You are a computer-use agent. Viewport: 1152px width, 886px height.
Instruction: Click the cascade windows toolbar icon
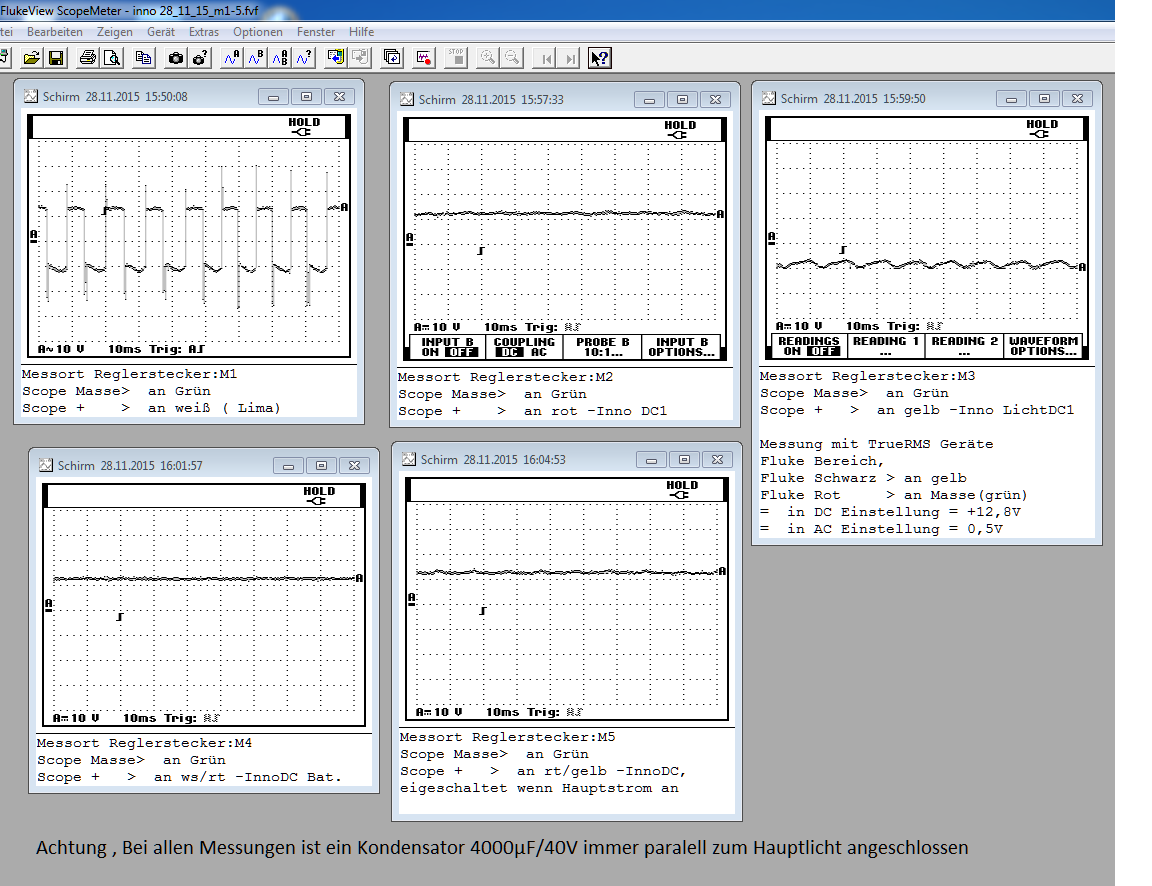tap(392, 58)
